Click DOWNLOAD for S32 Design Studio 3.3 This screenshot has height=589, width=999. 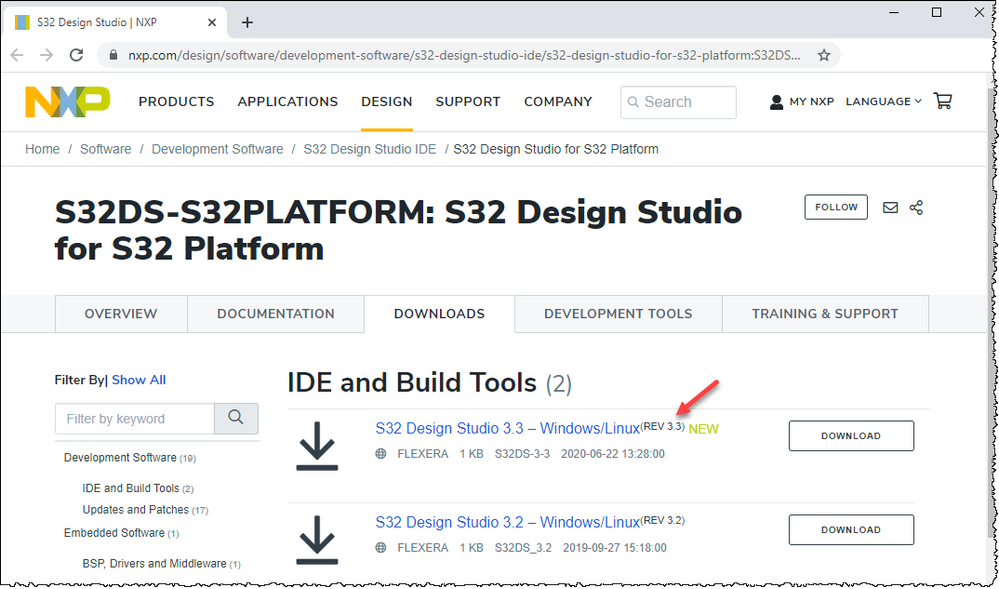point(851,436)
